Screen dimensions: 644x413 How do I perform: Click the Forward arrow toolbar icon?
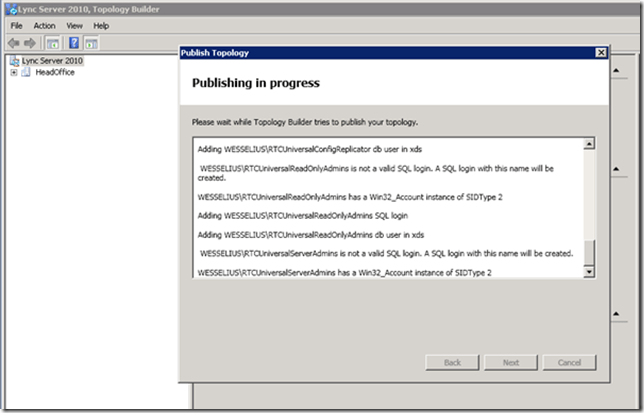coord(29,43)
